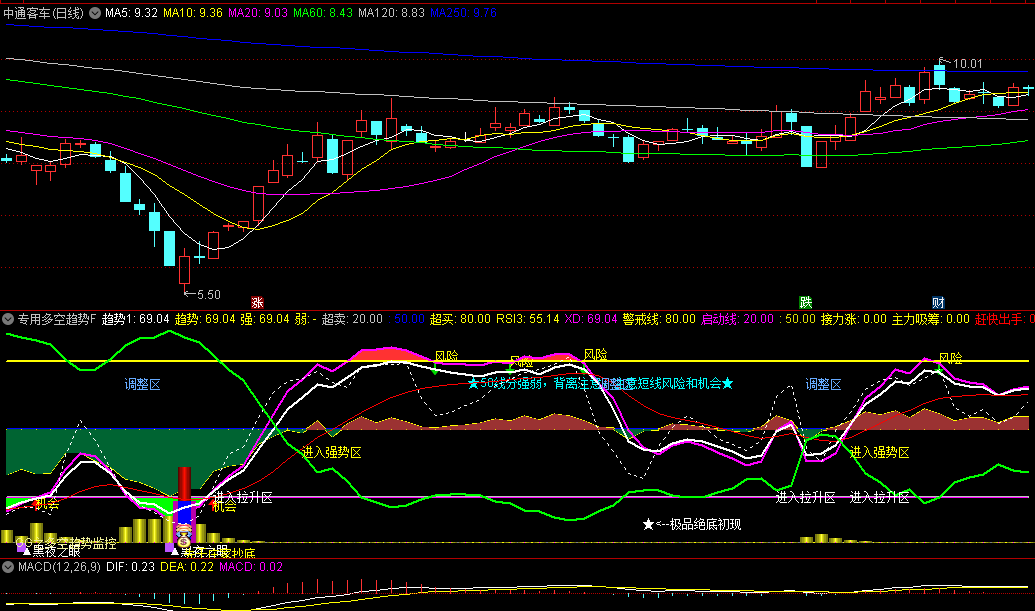Select the XD: 69.04 readout
1035x611 pixels.
coord(591,319)
